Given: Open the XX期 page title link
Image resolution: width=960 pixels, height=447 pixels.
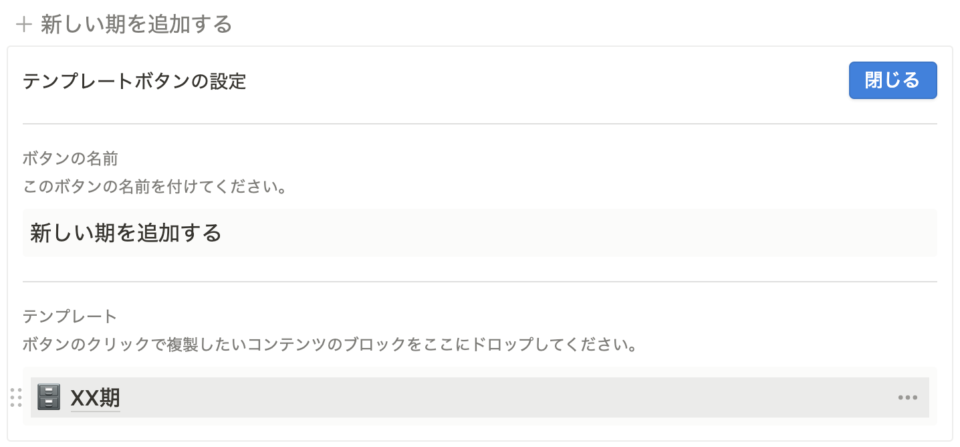Looking at the screenshot, I should 95,398.
